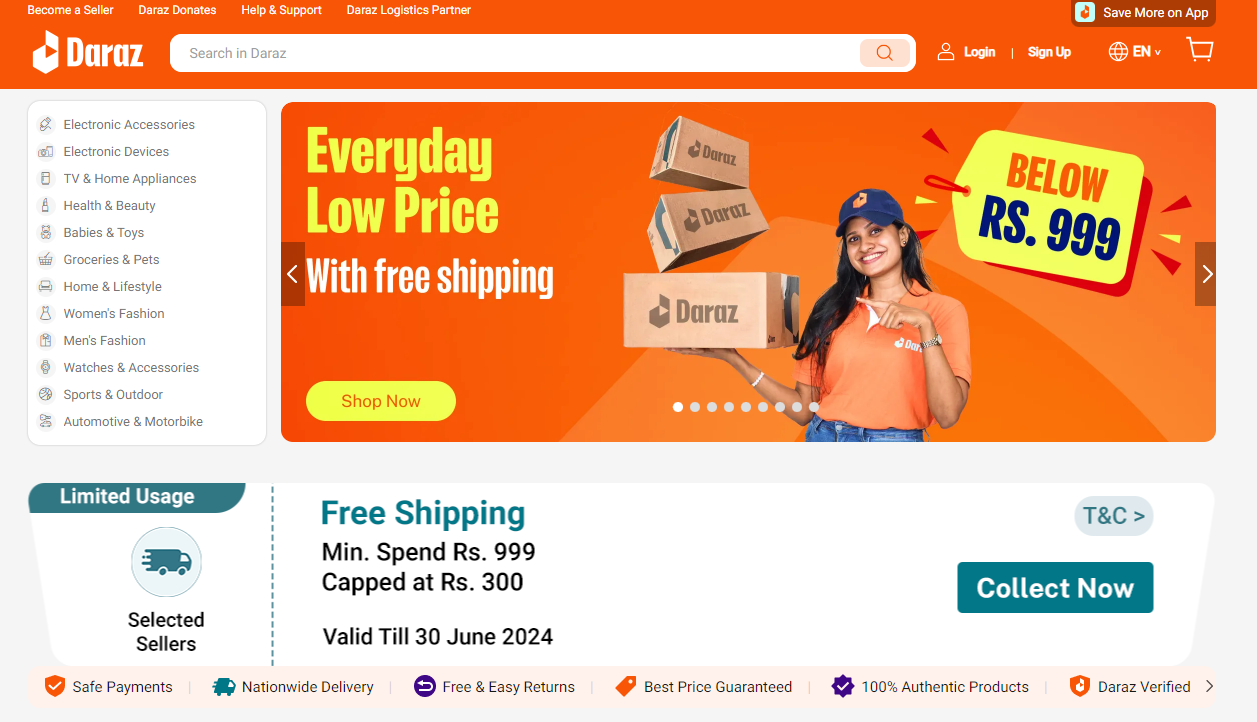Viewport: 1257px width, 722px height.
Task: Show previous banner with left arrow
Action: (x=293, y=274)
